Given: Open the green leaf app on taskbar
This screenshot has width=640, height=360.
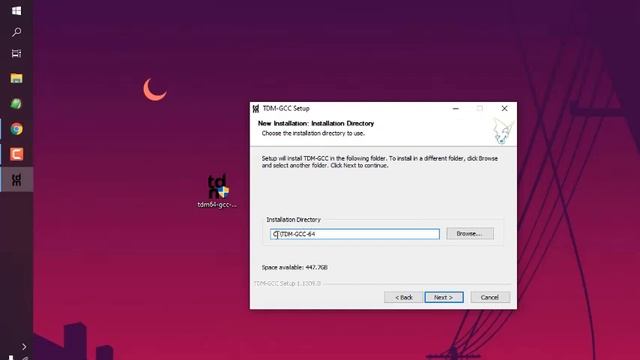Looking at the screenshot, I should (16, 104).
